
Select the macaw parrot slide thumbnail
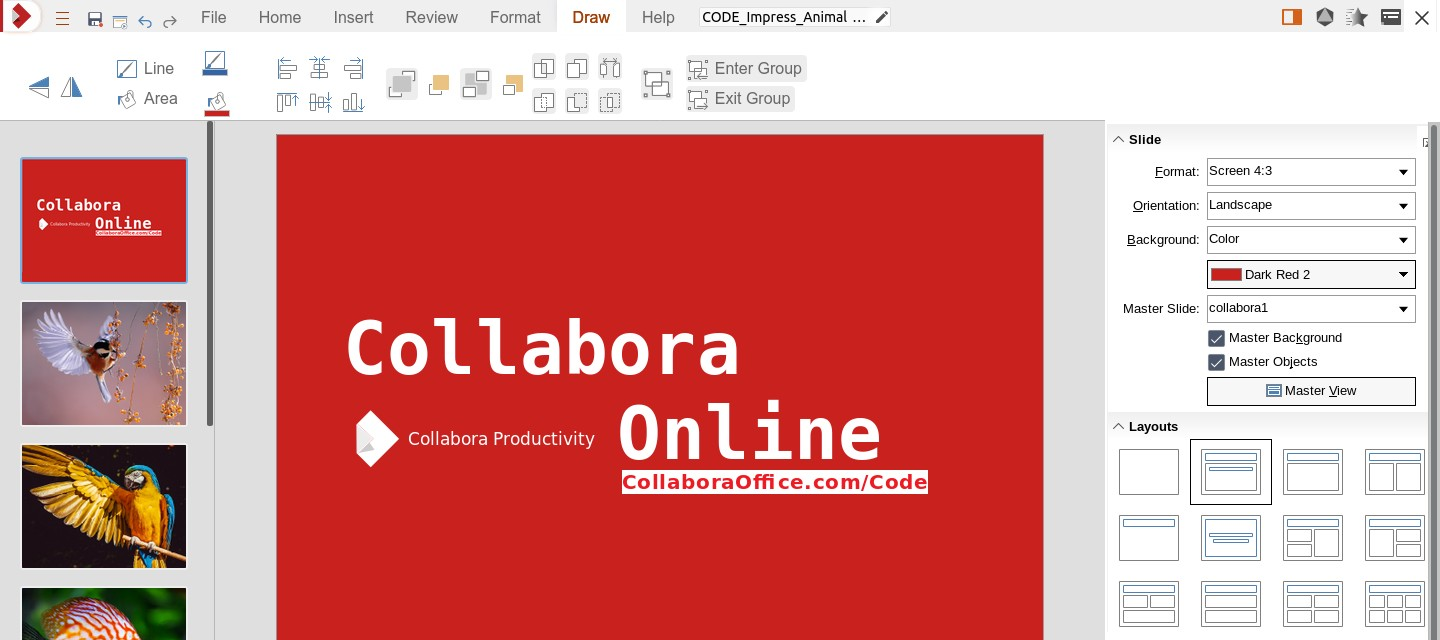tap(104, 507)
